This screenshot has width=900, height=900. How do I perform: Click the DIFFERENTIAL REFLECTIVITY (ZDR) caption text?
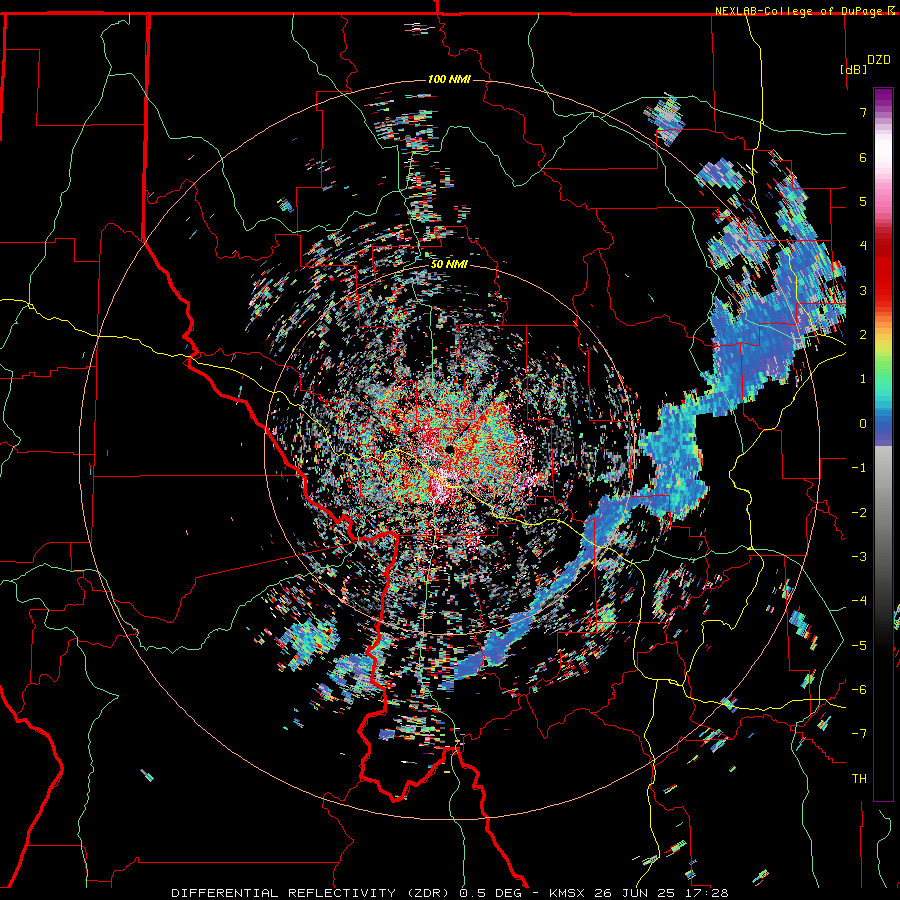click(312, 893)
